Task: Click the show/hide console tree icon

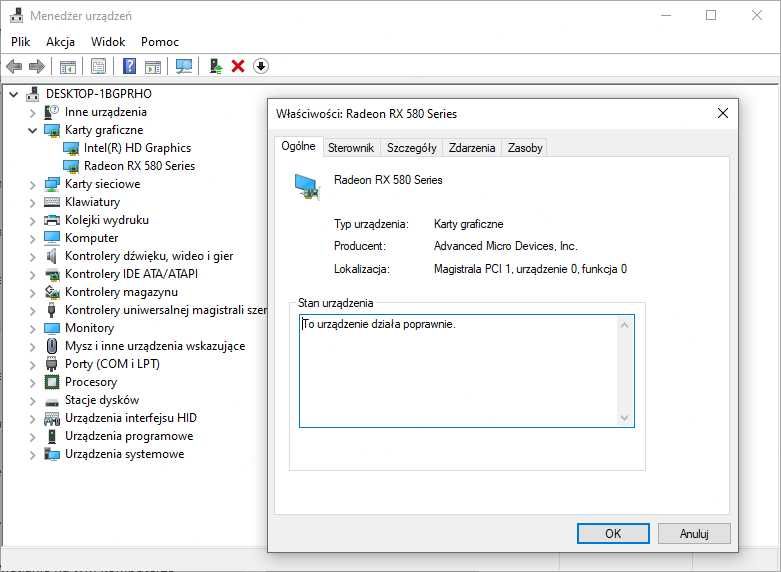Action: [x=68, y=66]
